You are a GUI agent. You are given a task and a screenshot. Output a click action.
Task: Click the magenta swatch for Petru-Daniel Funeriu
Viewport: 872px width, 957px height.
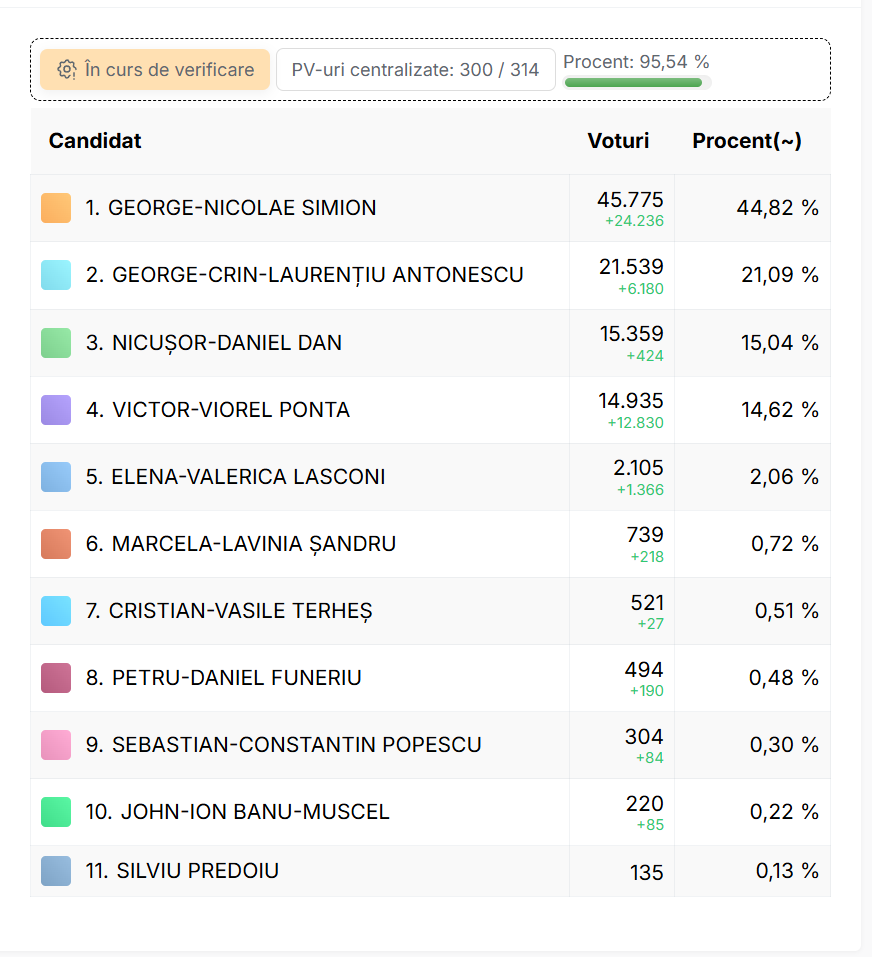pyautogui.click(x=56, y=678)
